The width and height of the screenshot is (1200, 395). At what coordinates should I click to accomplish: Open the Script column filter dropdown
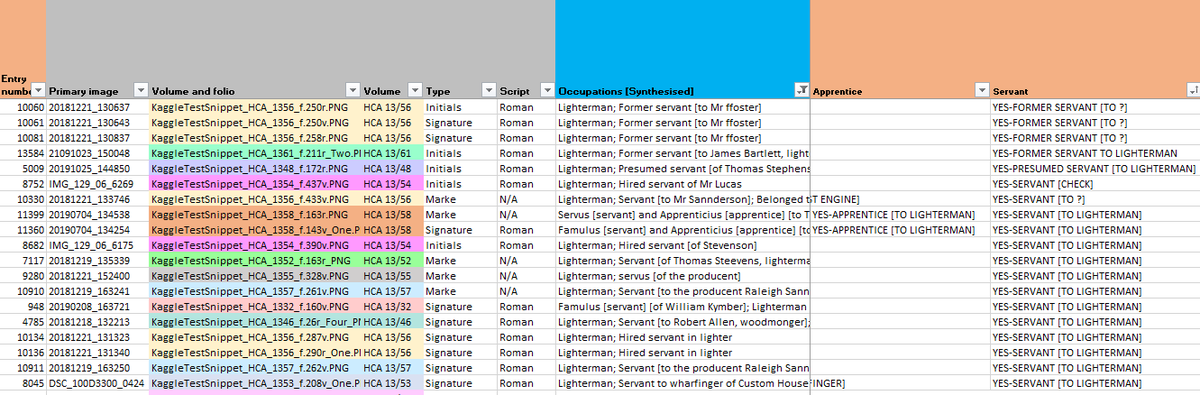(x=546, y=90)
